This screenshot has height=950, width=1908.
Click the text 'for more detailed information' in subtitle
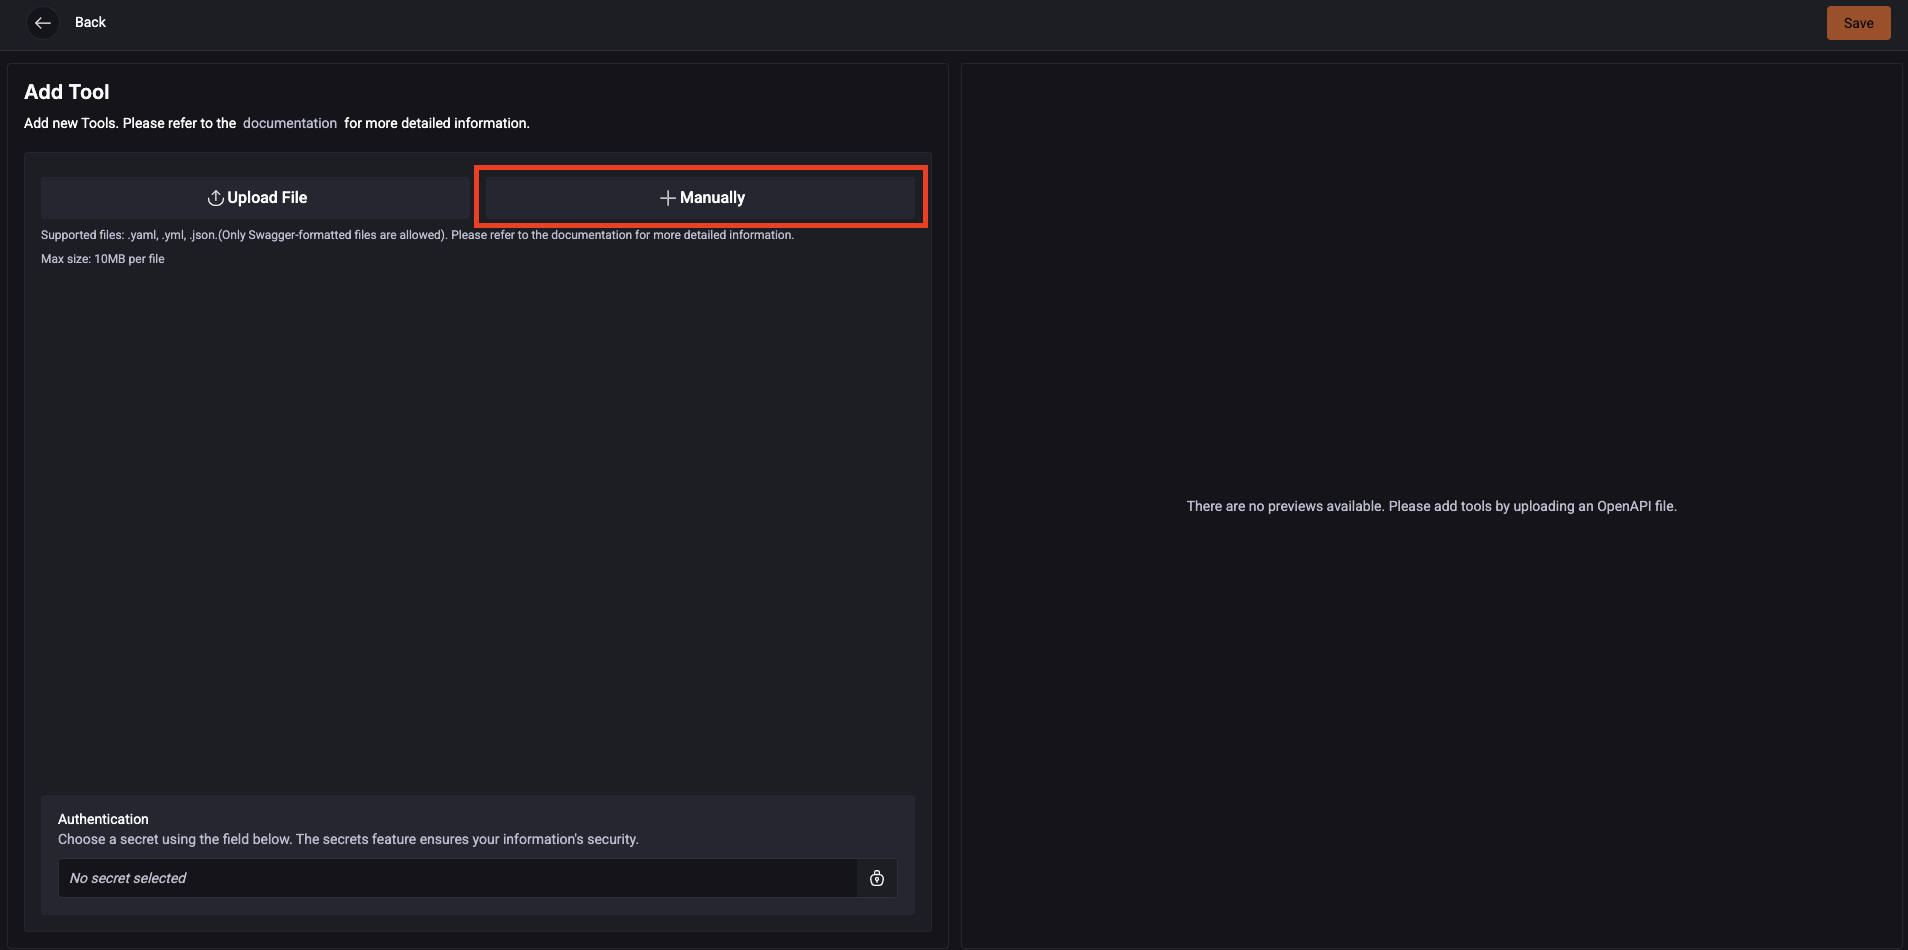click(x=436, y=123)
